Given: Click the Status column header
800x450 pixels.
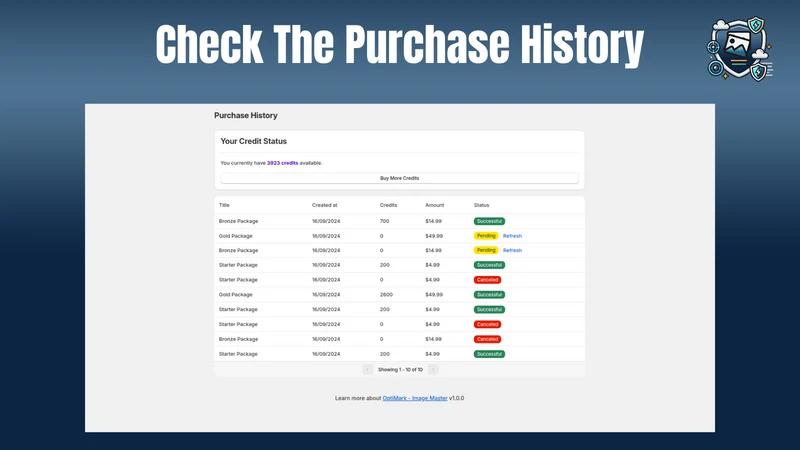Looking at the screenshot, I should [481, 205].
